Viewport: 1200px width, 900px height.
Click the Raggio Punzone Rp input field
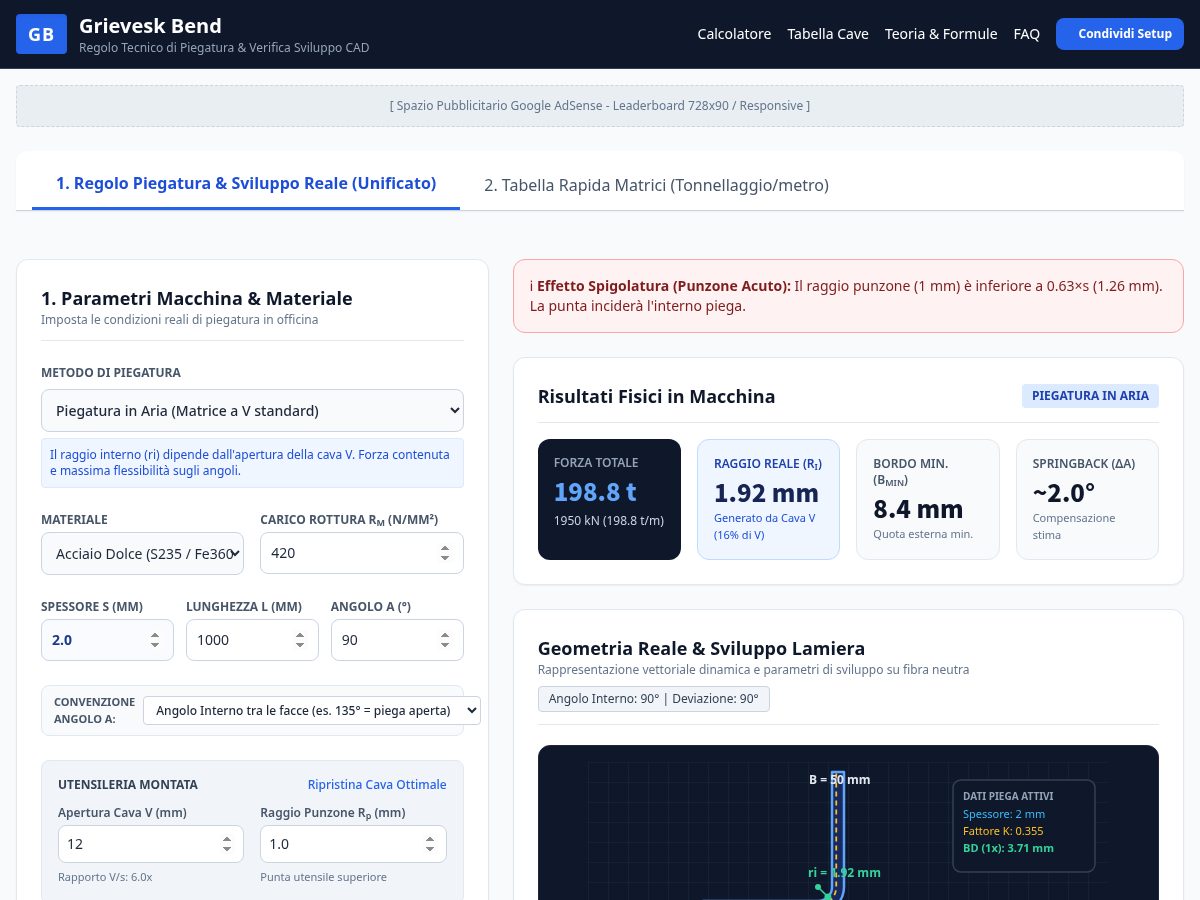coord(353,844)
